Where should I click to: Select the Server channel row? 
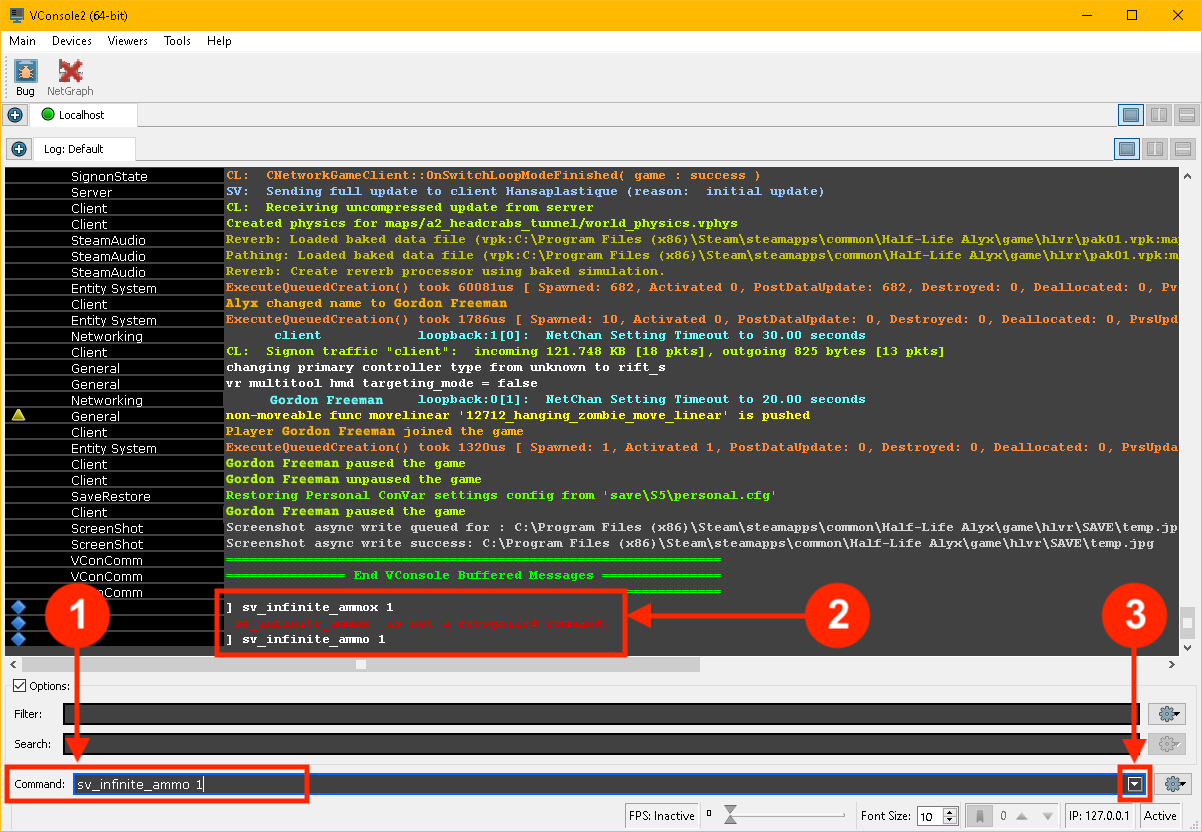coord(91,192)
